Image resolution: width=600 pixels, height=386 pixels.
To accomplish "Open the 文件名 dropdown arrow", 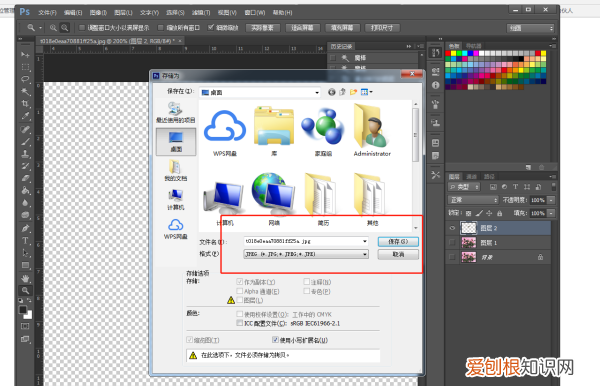I will click(365, 241).
